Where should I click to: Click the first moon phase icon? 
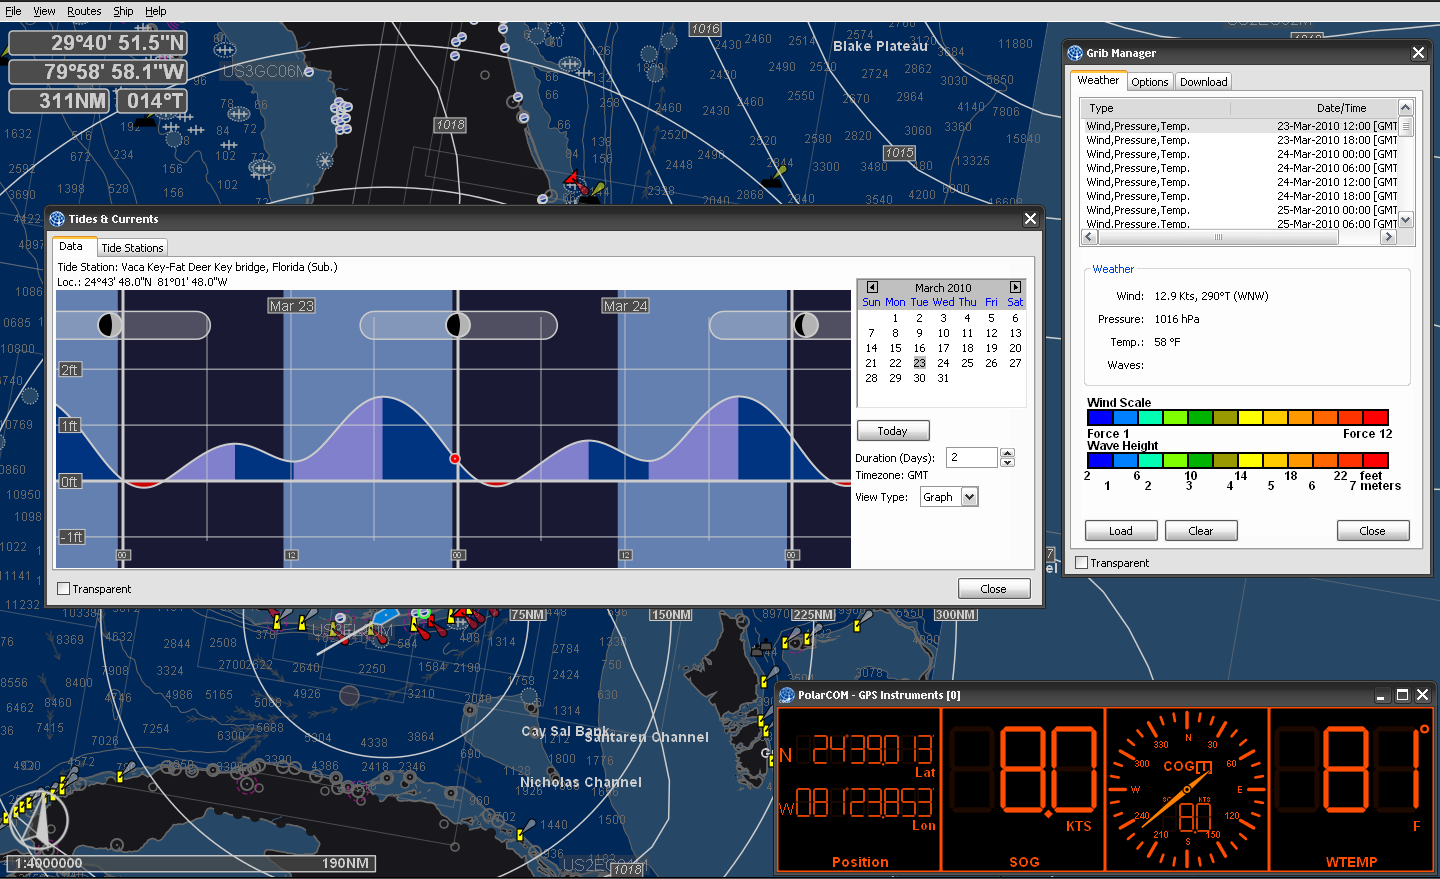tap(110, 324)
